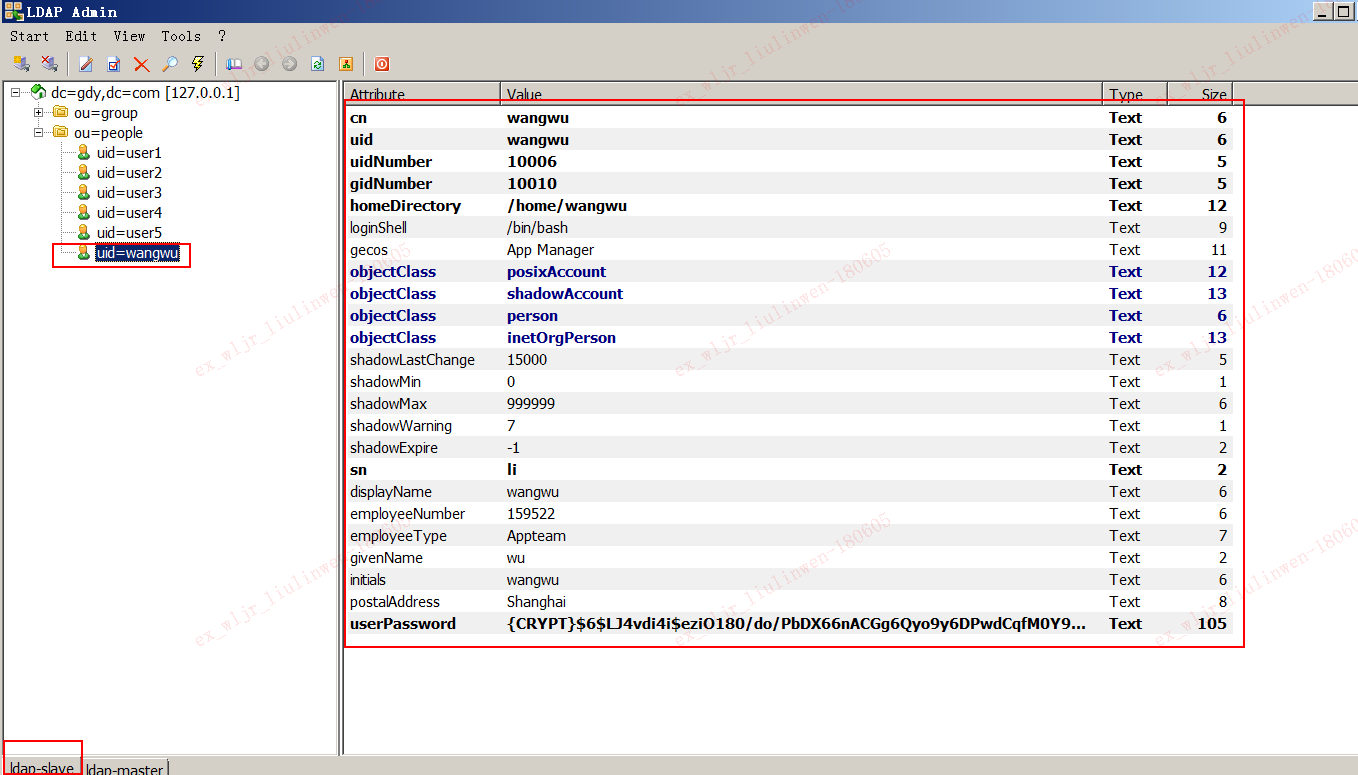Select the loginShell value /bin/bash

point(537,227)
